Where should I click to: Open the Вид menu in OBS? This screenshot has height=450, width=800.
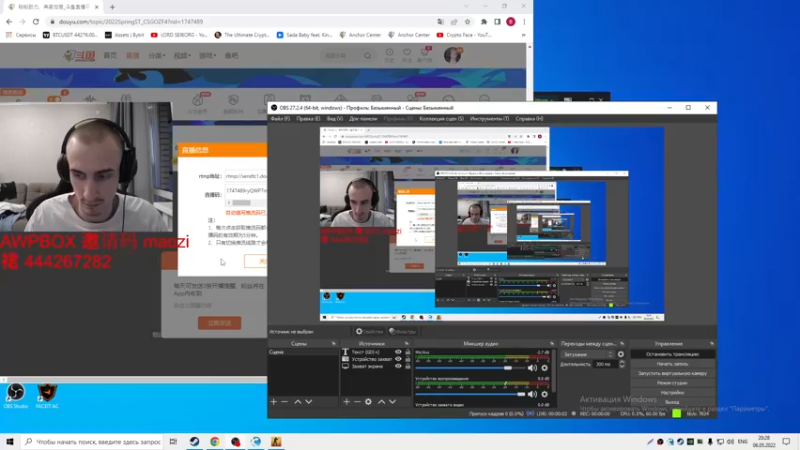click(x=335, y=119)
